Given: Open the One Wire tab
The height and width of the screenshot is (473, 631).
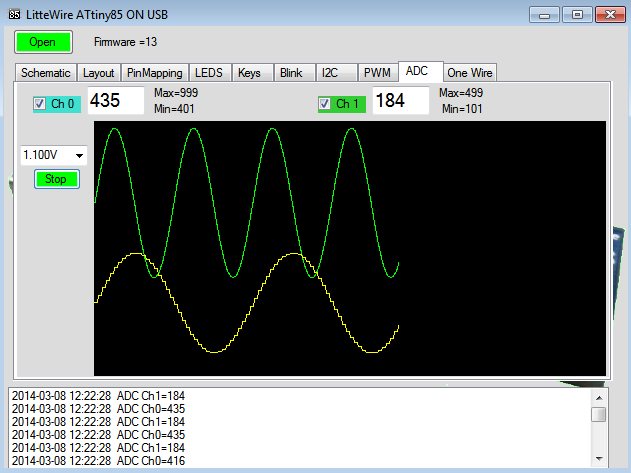Looking at the screenshot, I should pyautogui.click(x=470, y=73).
